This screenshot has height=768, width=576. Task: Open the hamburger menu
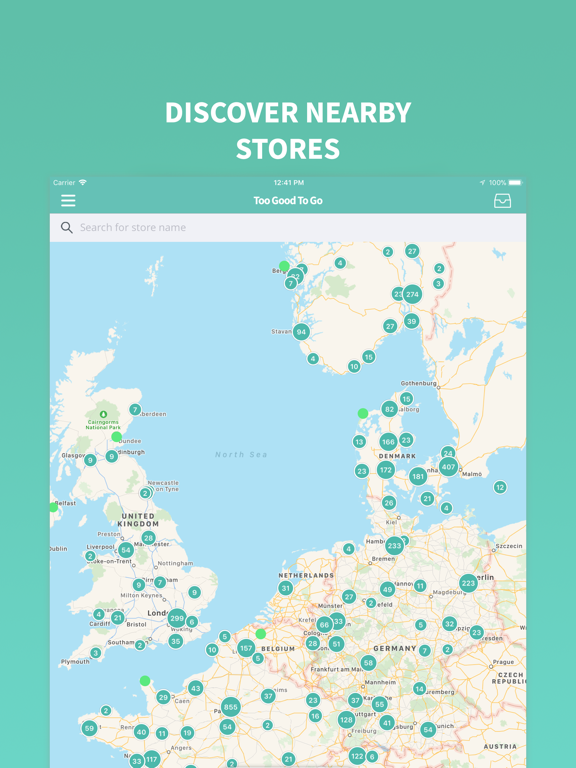pos(68,200)
